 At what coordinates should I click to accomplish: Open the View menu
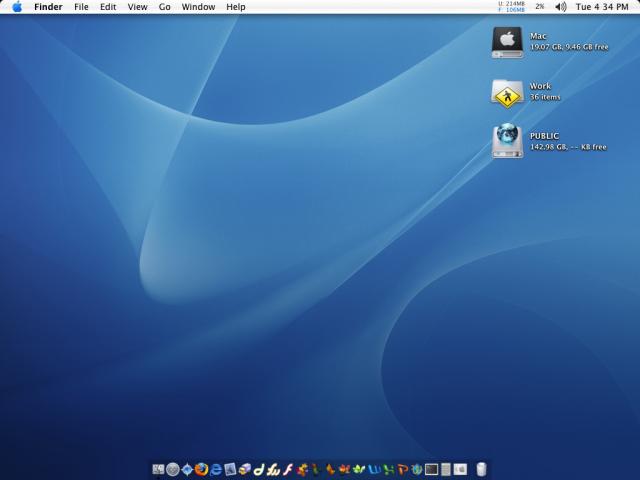tap(138, 7)
